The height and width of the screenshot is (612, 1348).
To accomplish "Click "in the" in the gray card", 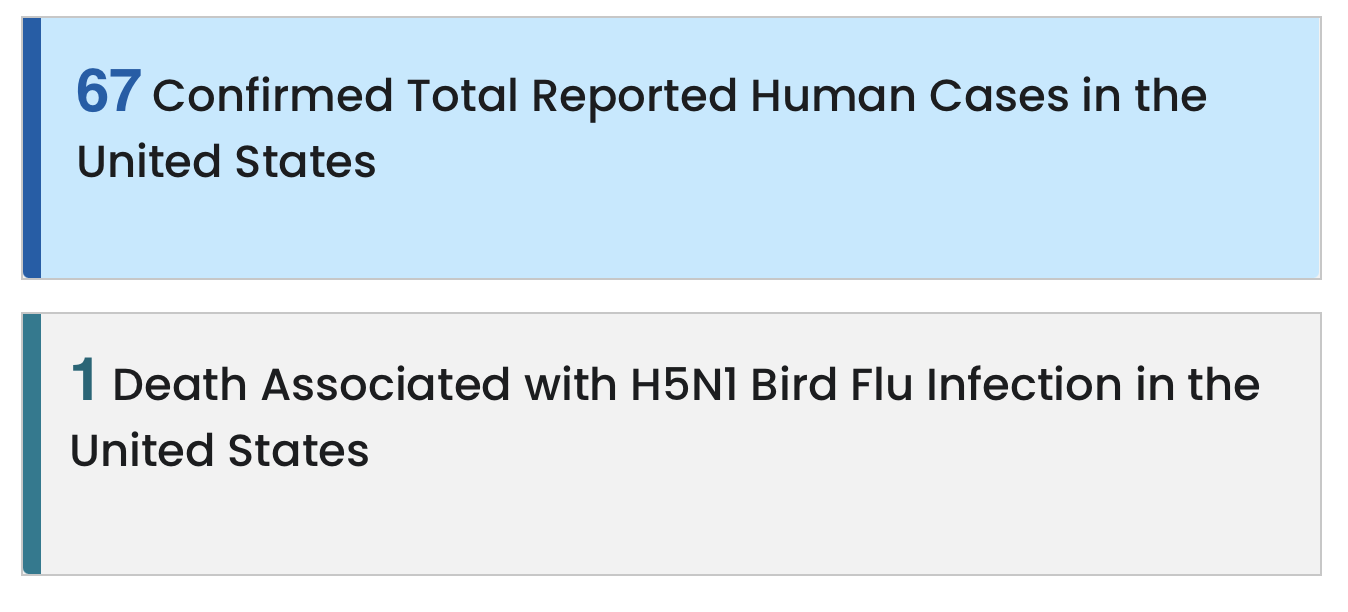I will (1197, 385).
